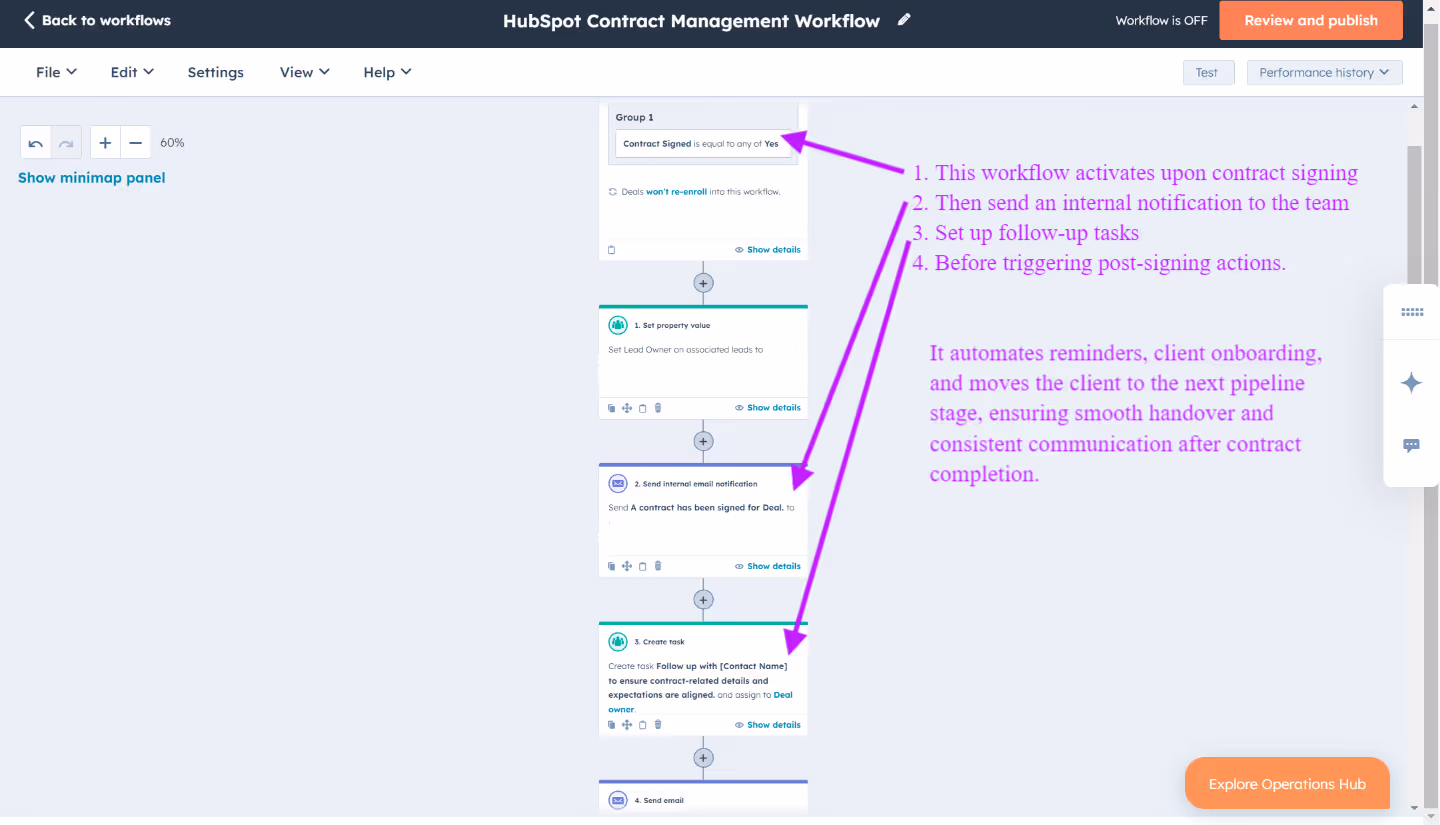Click the zoom in plus button

[105, 141]
